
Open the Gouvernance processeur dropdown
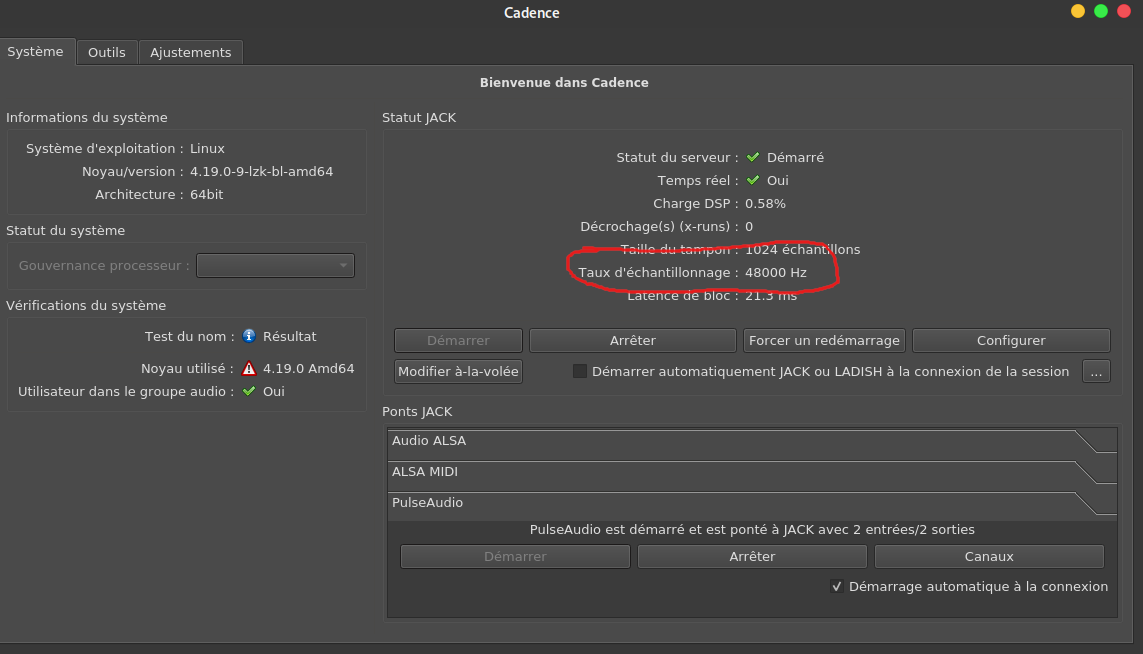tap(275, 265)
